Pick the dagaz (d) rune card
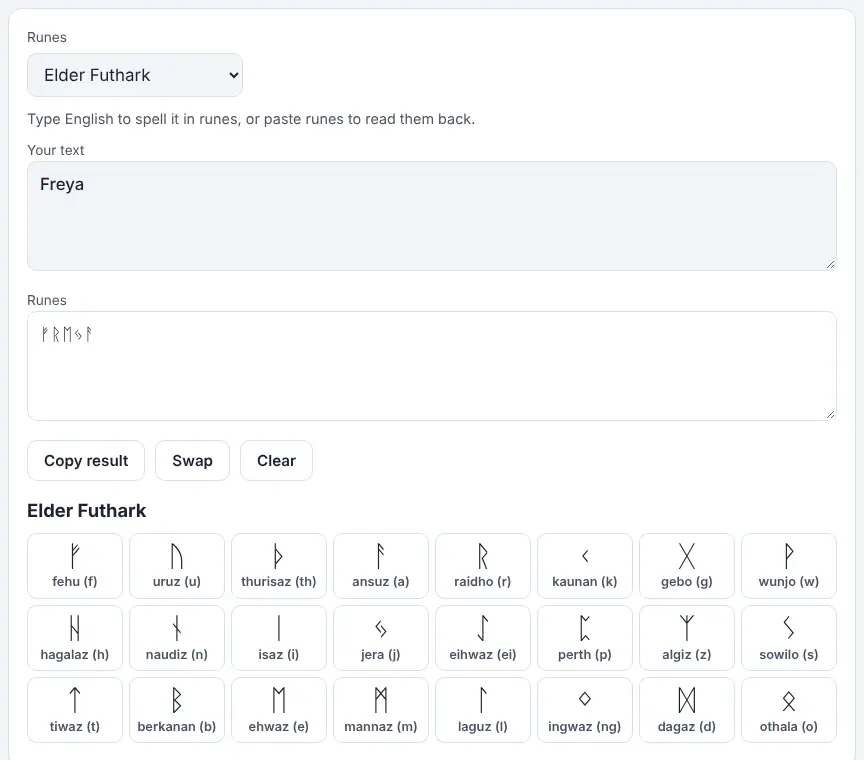The height and width of the screenshot is (760, 864). point(687,710)
